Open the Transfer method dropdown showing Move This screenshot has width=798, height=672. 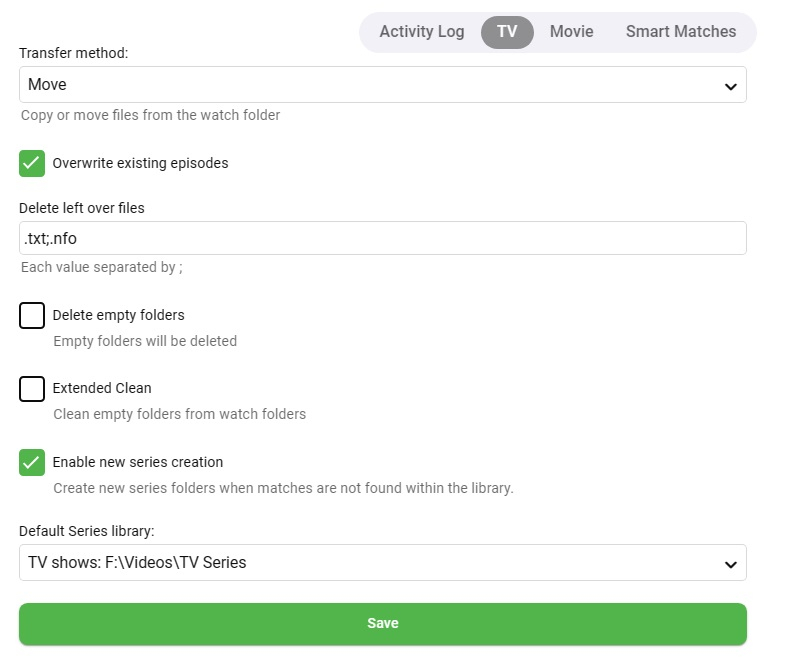point(383,85)
